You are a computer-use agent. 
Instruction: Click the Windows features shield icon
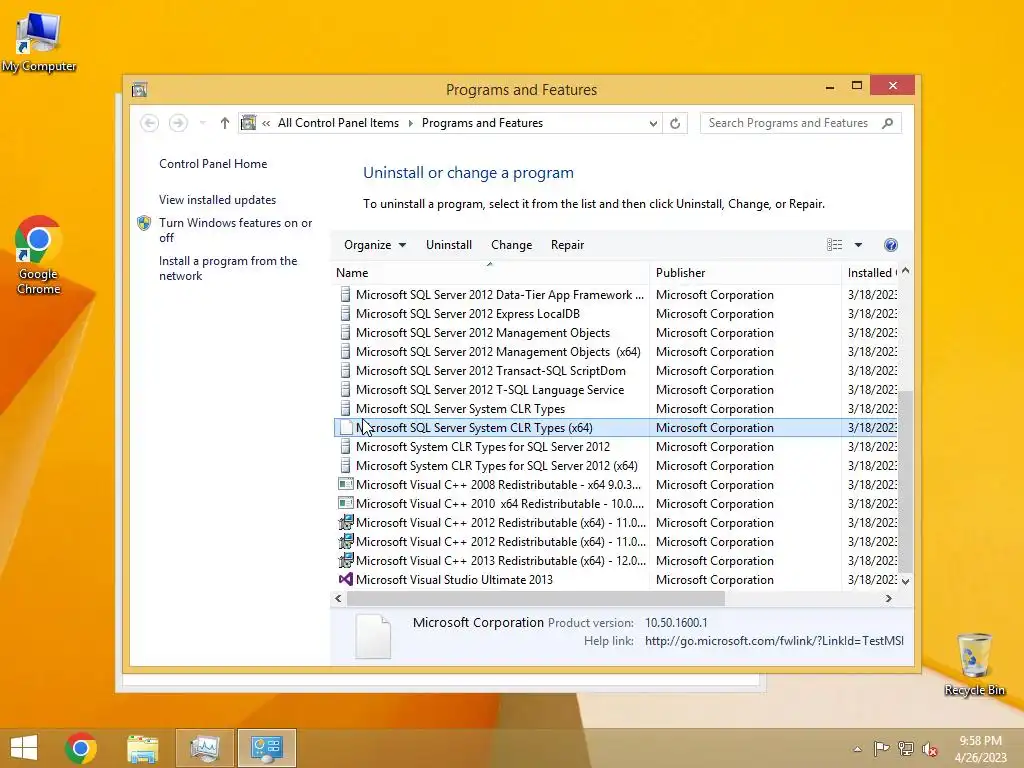[144, 223]
